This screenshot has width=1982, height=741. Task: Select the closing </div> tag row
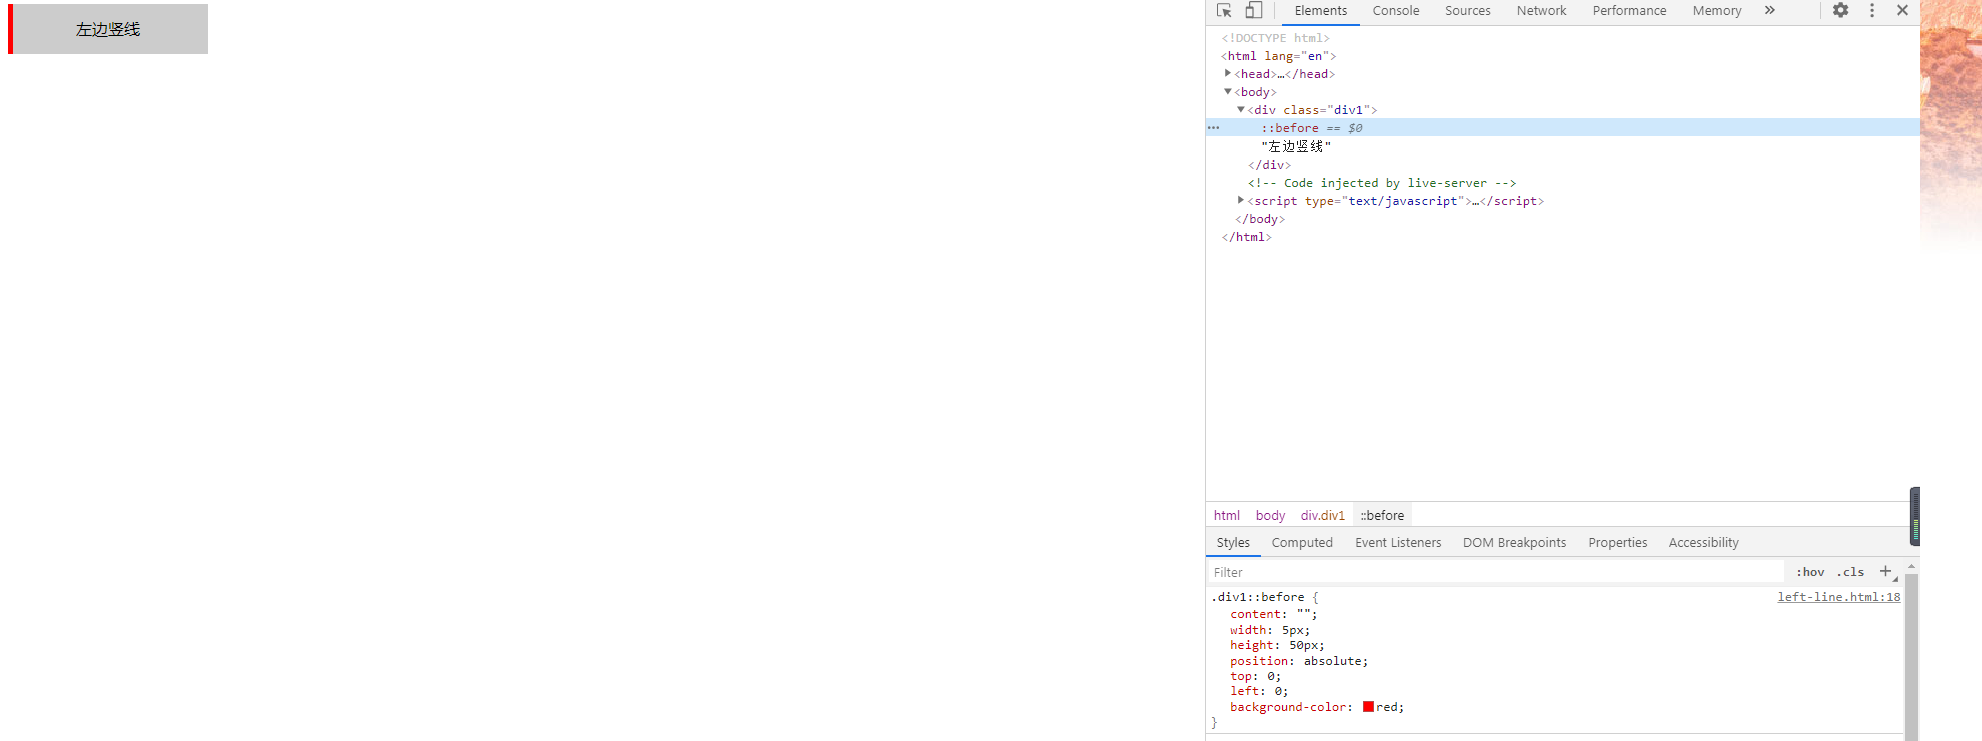click(1269, 165)
